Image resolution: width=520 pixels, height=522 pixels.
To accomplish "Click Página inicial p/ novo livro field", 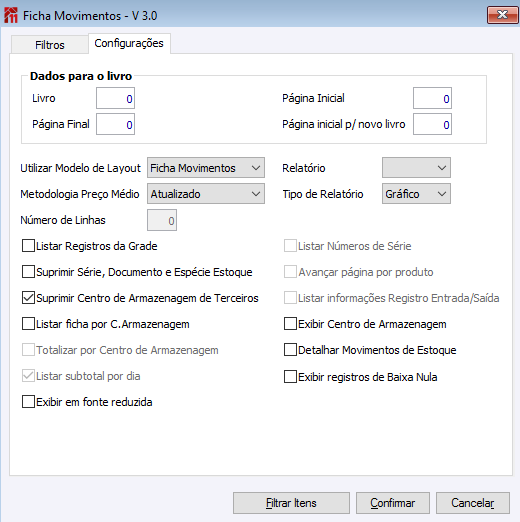I will tap(432, 124).
